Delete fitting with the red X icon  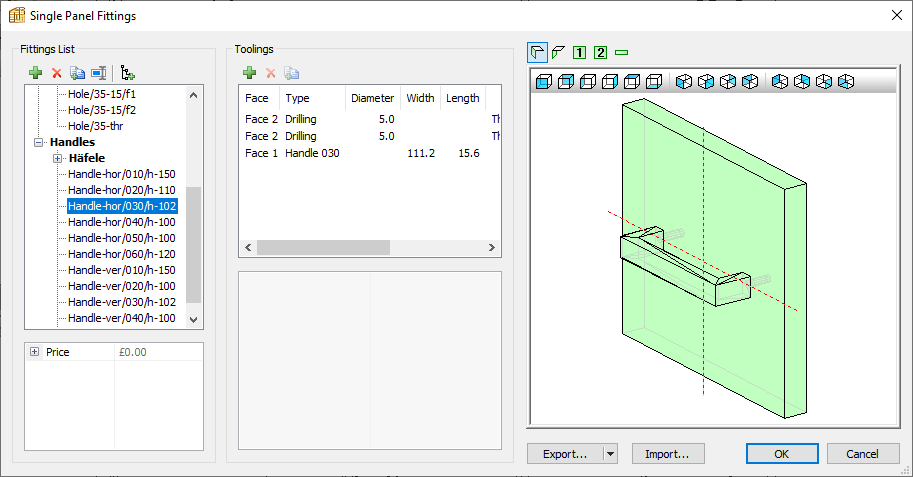click(56, 73)
